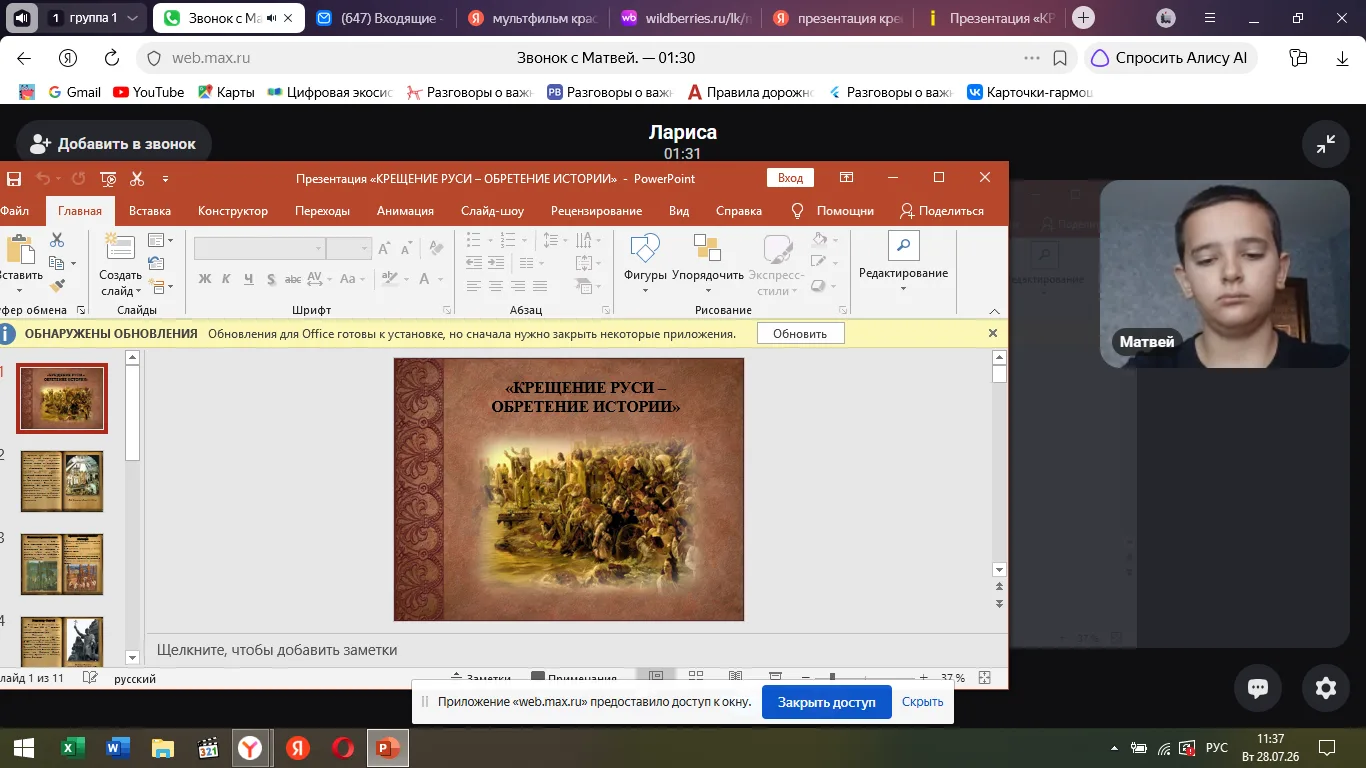Select the Format Painter brush icon
Viewport: 1366px width, 768px height.
point(57,286)
